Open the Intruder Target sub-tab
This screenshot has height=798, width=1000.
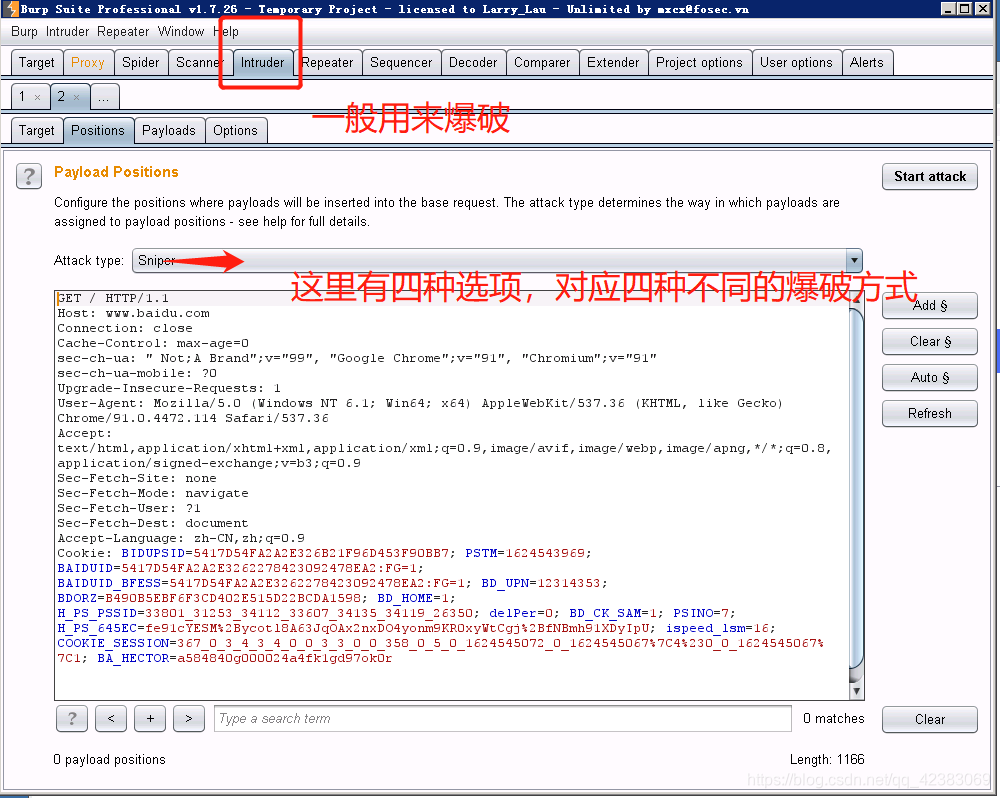click(x=36, y=130)
